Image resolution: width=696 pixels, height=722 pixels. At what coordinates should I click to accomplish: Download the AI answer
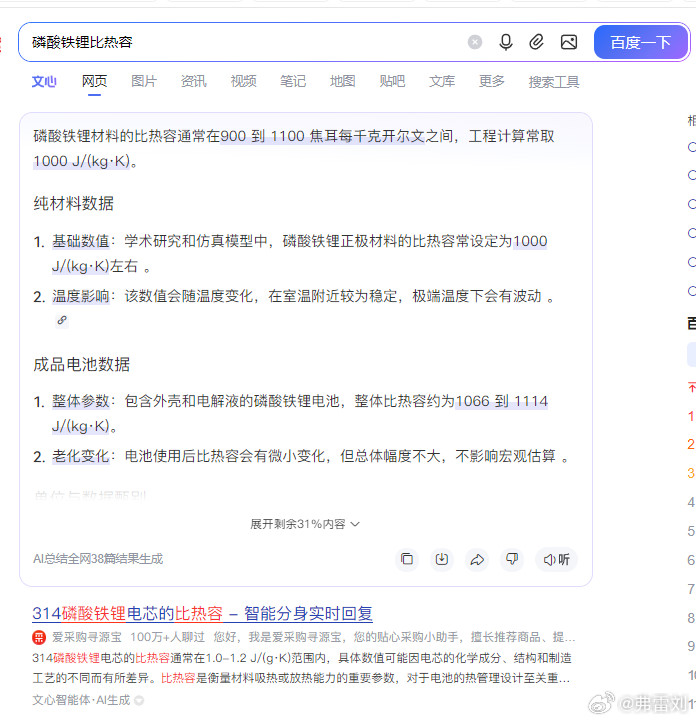(442, 559)
